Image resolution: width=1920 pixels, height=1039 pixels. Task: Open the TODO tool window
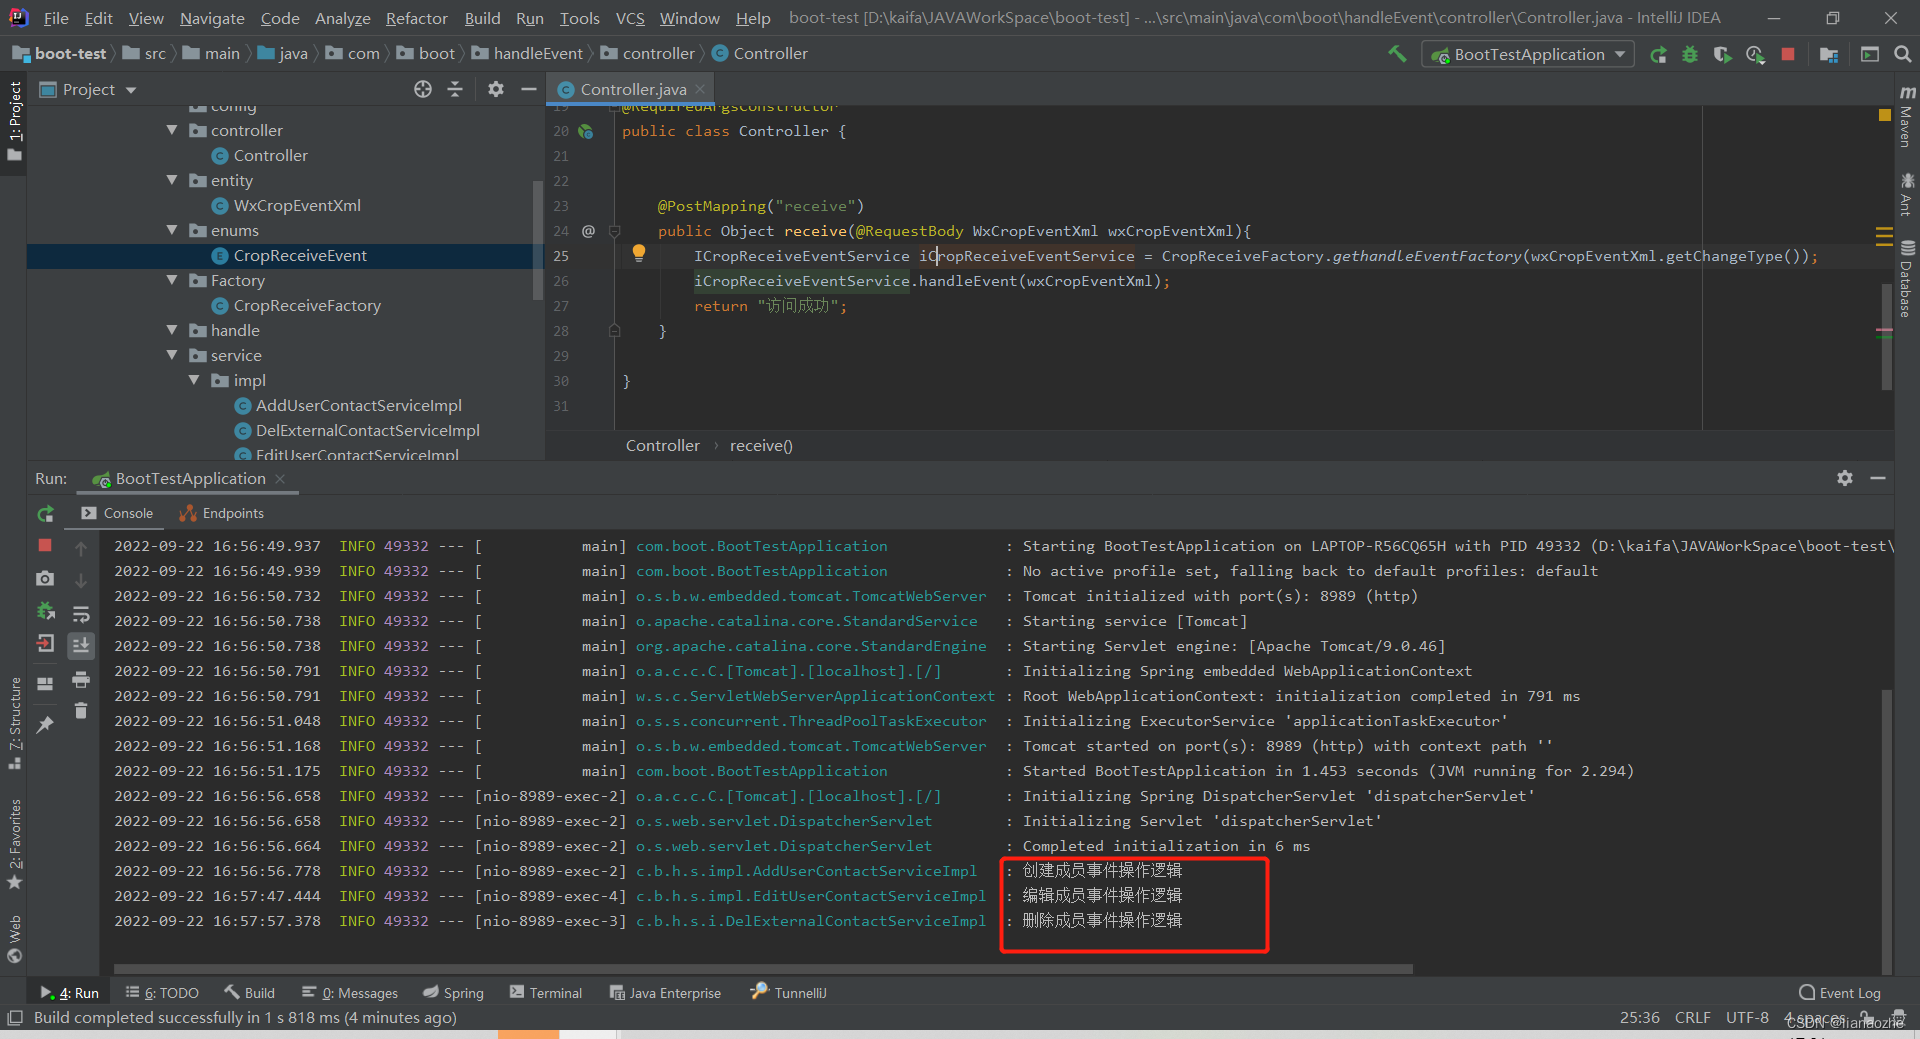click(x=162, y=993)
